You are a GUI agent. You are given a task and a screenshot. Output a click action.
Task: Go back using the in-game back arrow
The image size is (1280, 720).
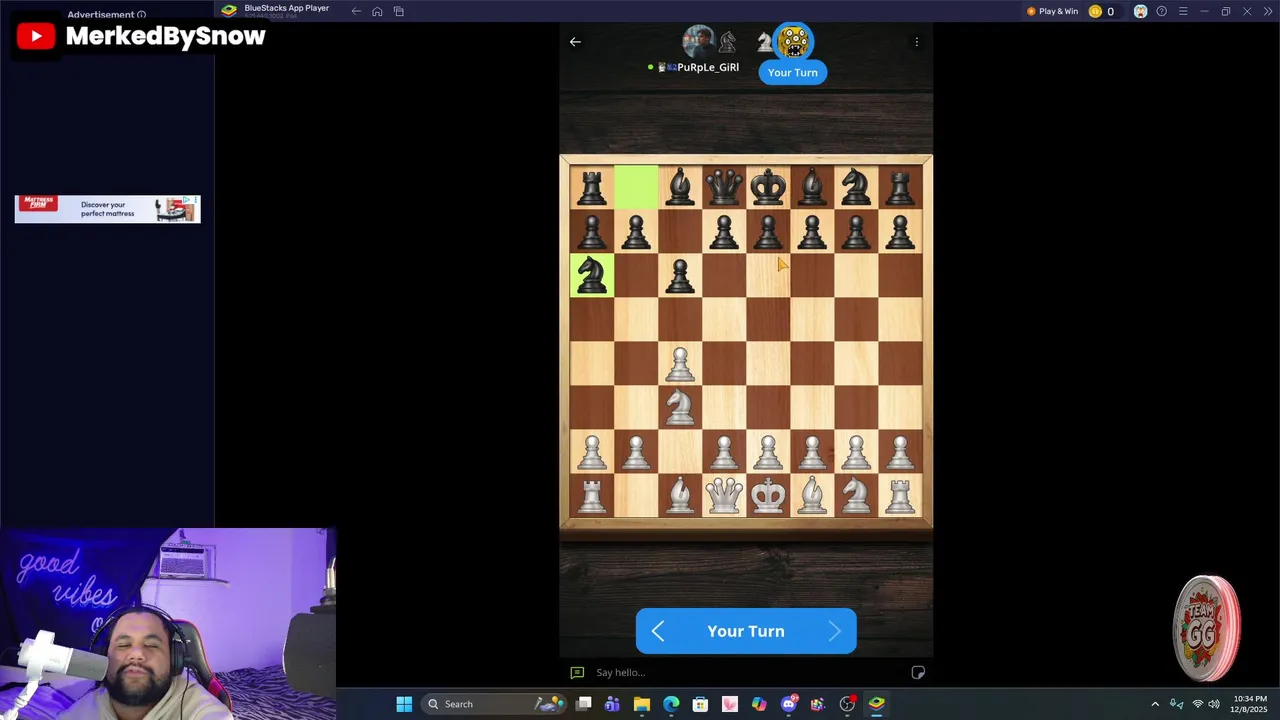tap(575, 42)
